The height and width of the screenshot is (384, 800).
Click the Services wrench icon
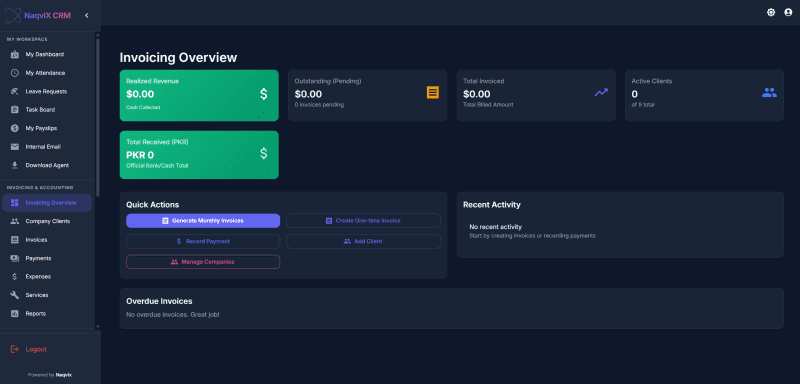(x=15, y=295)
